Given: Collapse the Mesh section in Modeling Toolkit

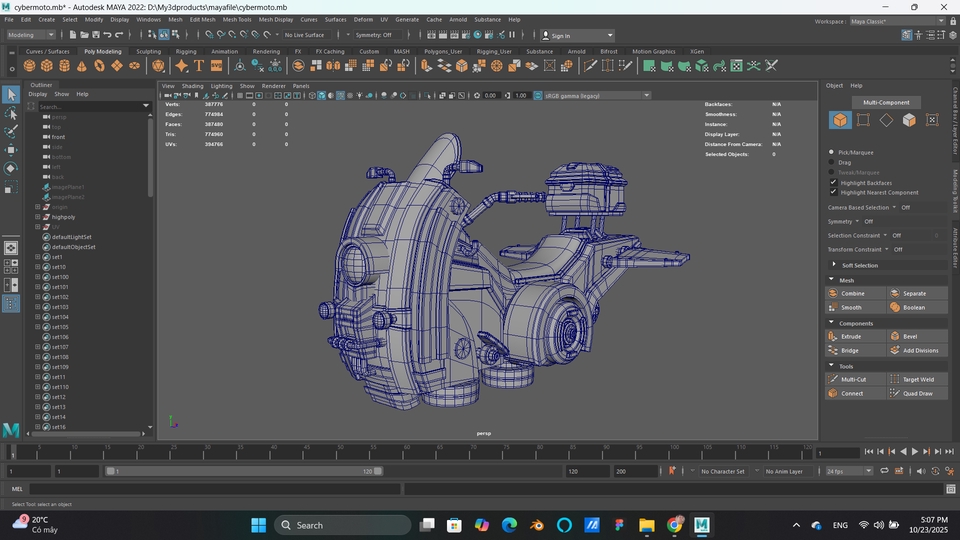Looking at the screenshot, I should [831, 279].
